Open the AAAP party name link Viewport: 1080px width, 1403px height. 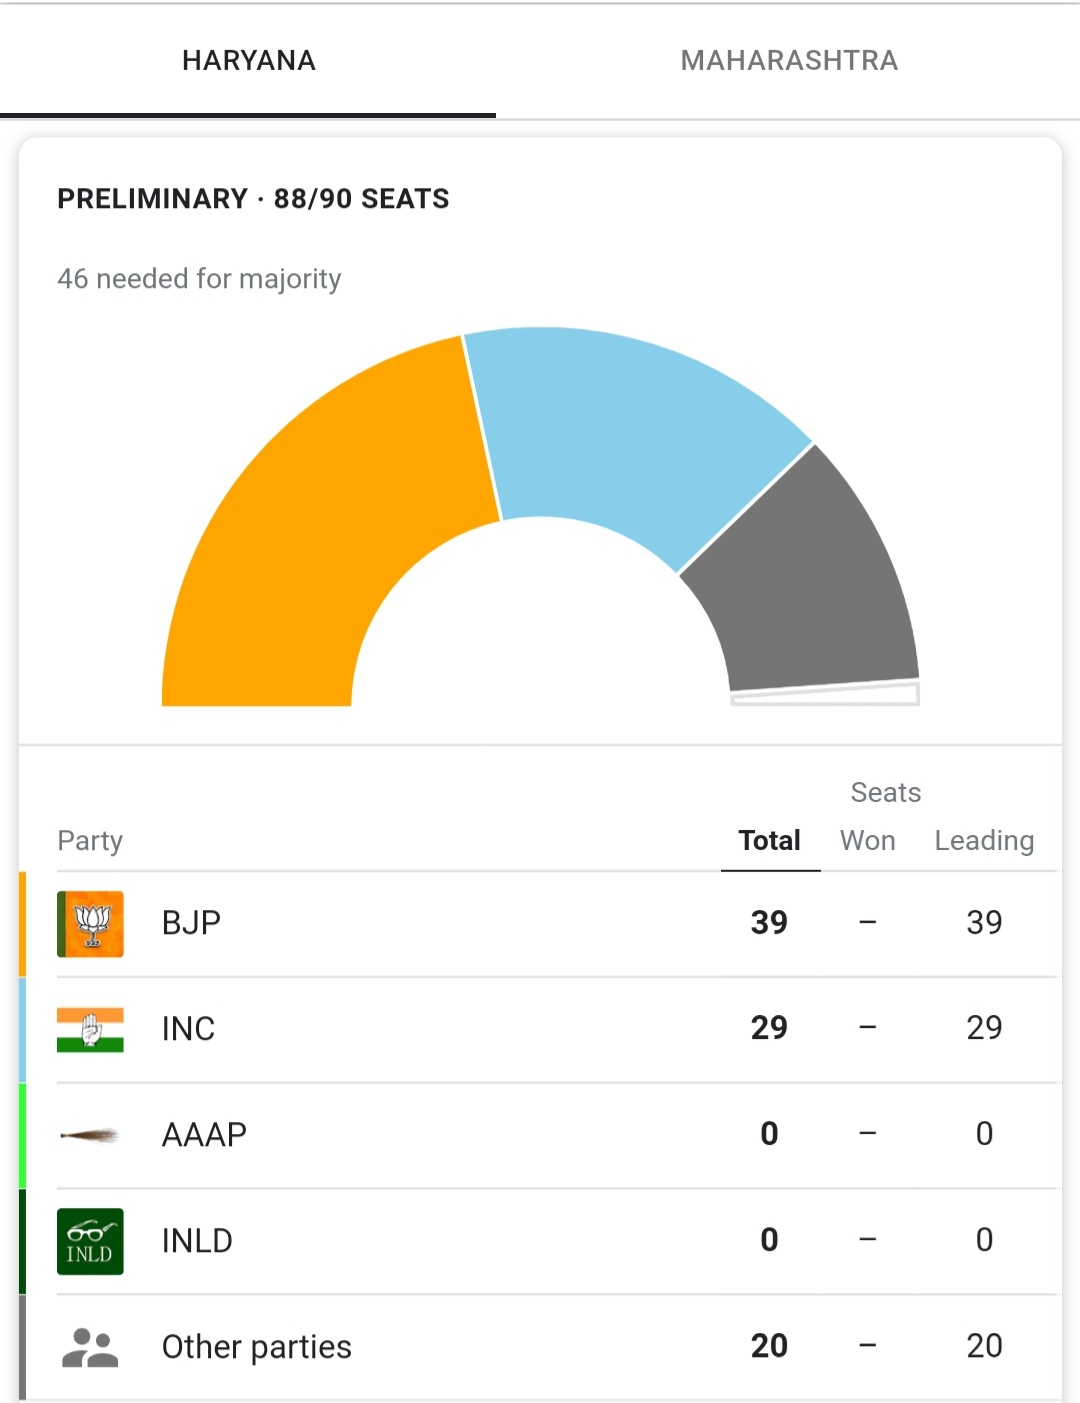pos(204,1135)
